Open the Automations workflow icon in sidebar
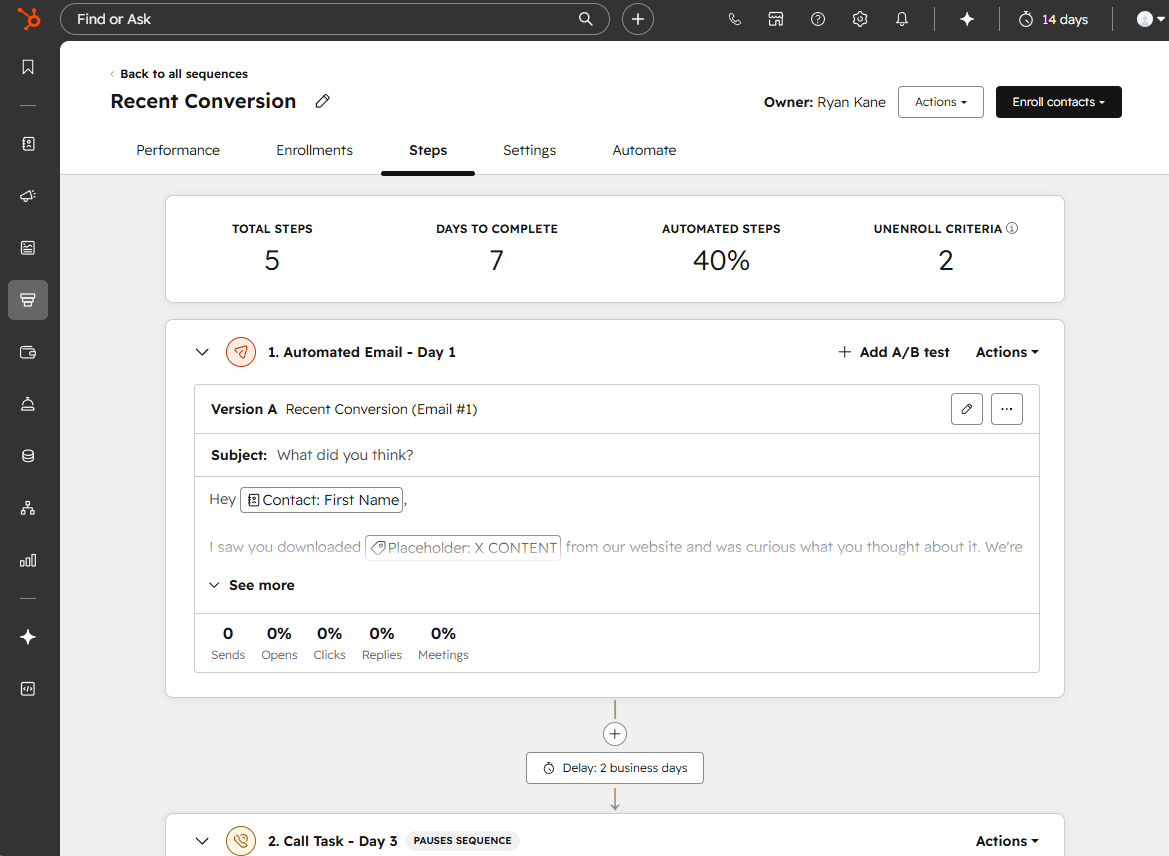Viewport: 1169px width, 856px height. pyautogui.click(x=27, y=508)
